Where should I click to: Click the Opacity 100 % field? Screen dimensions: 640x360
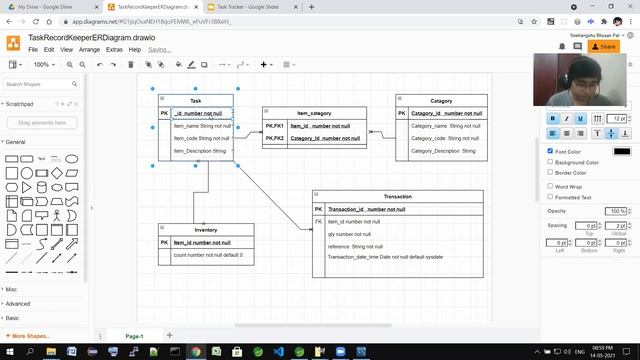(x=615, y=211)
